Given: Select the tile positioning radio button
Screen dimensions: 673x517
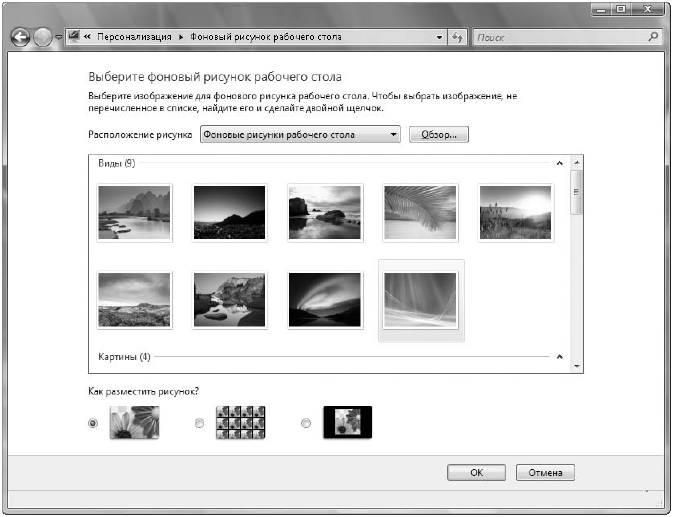Looking at the screenshot, I should pyautogui.click(x=199, y=424).
